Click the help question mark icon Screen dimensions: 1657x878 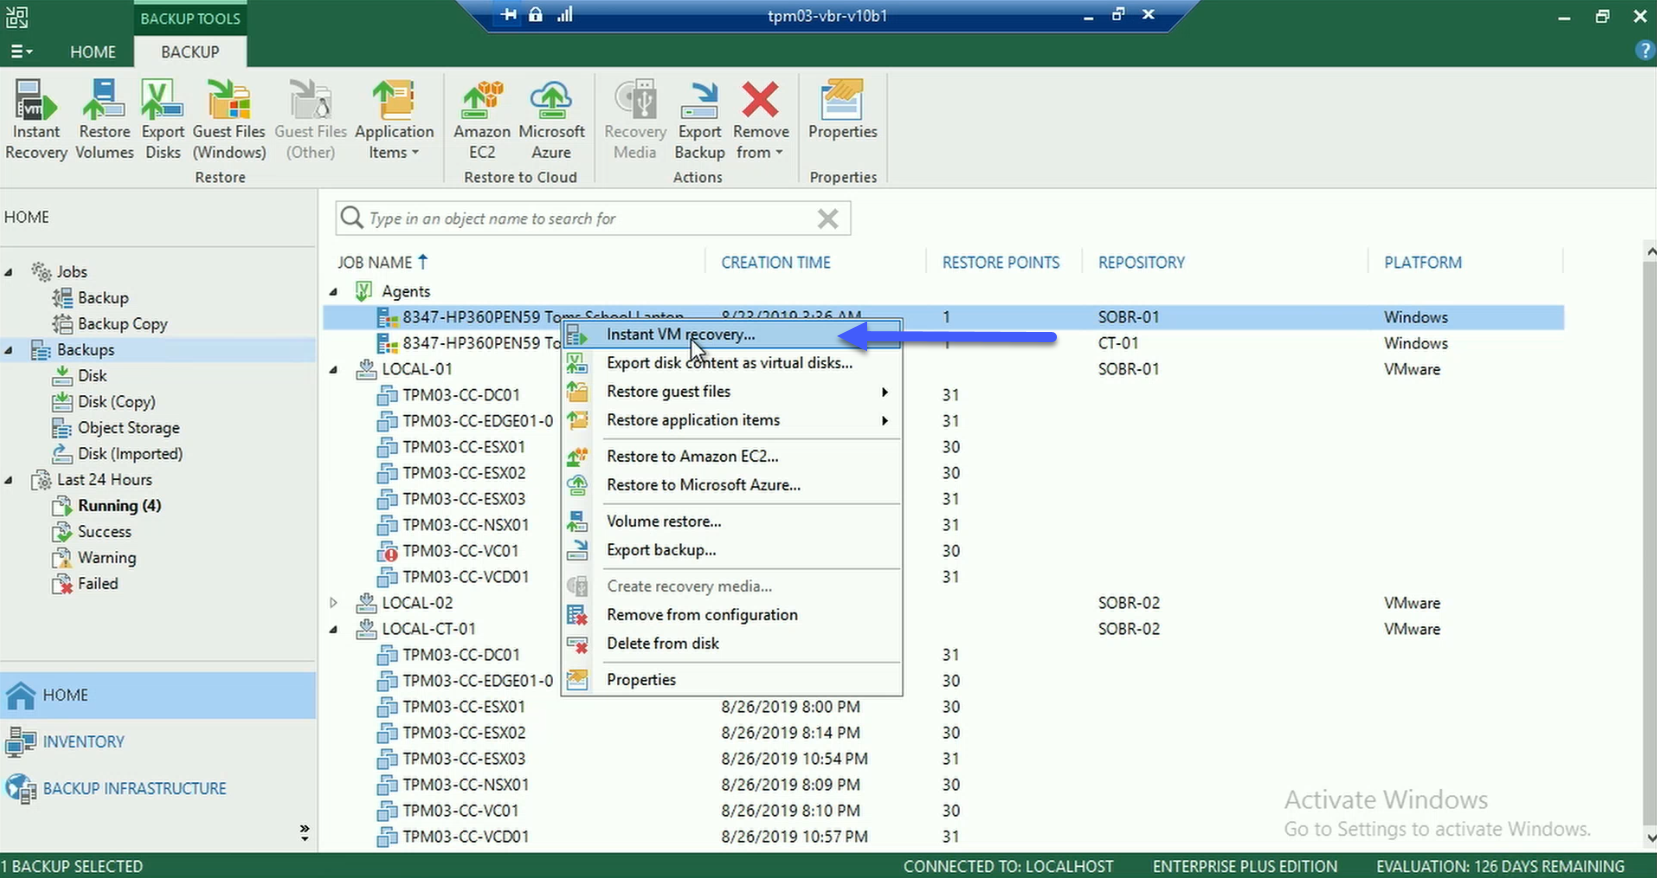1644,51
